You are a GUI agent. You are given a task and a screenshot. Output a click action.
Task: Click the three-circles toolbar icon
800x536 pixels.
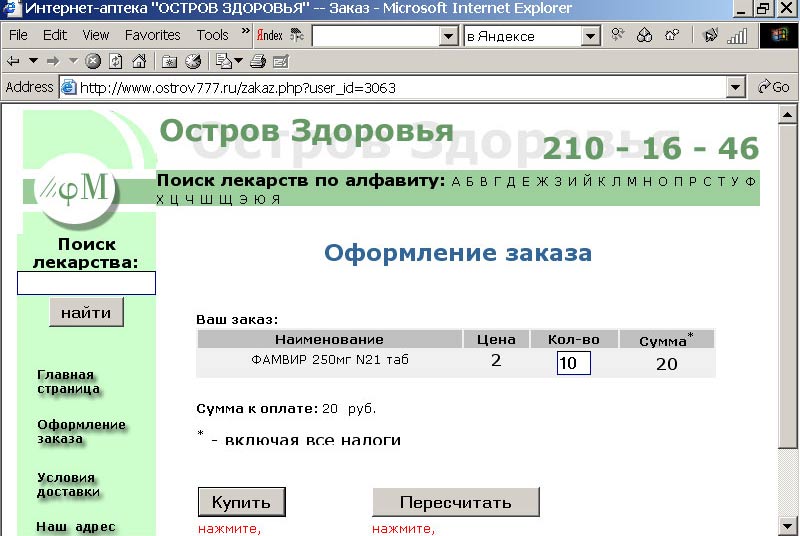(x=644, y=35)
